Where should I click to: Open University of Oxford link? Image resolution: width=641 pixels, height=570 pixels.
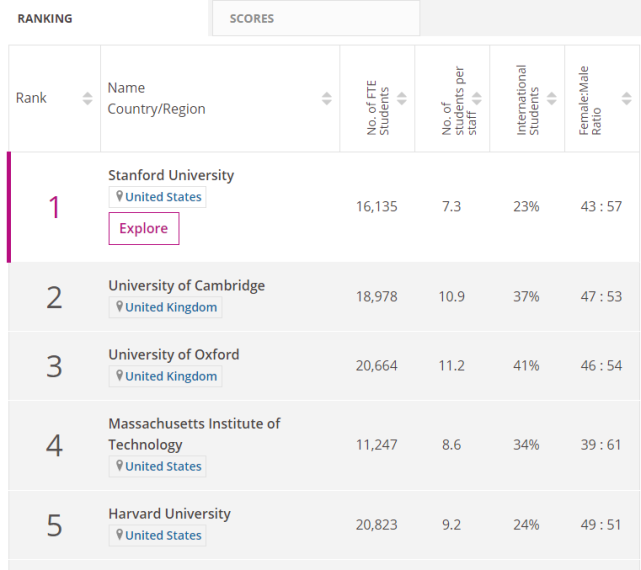click(173, 354)
